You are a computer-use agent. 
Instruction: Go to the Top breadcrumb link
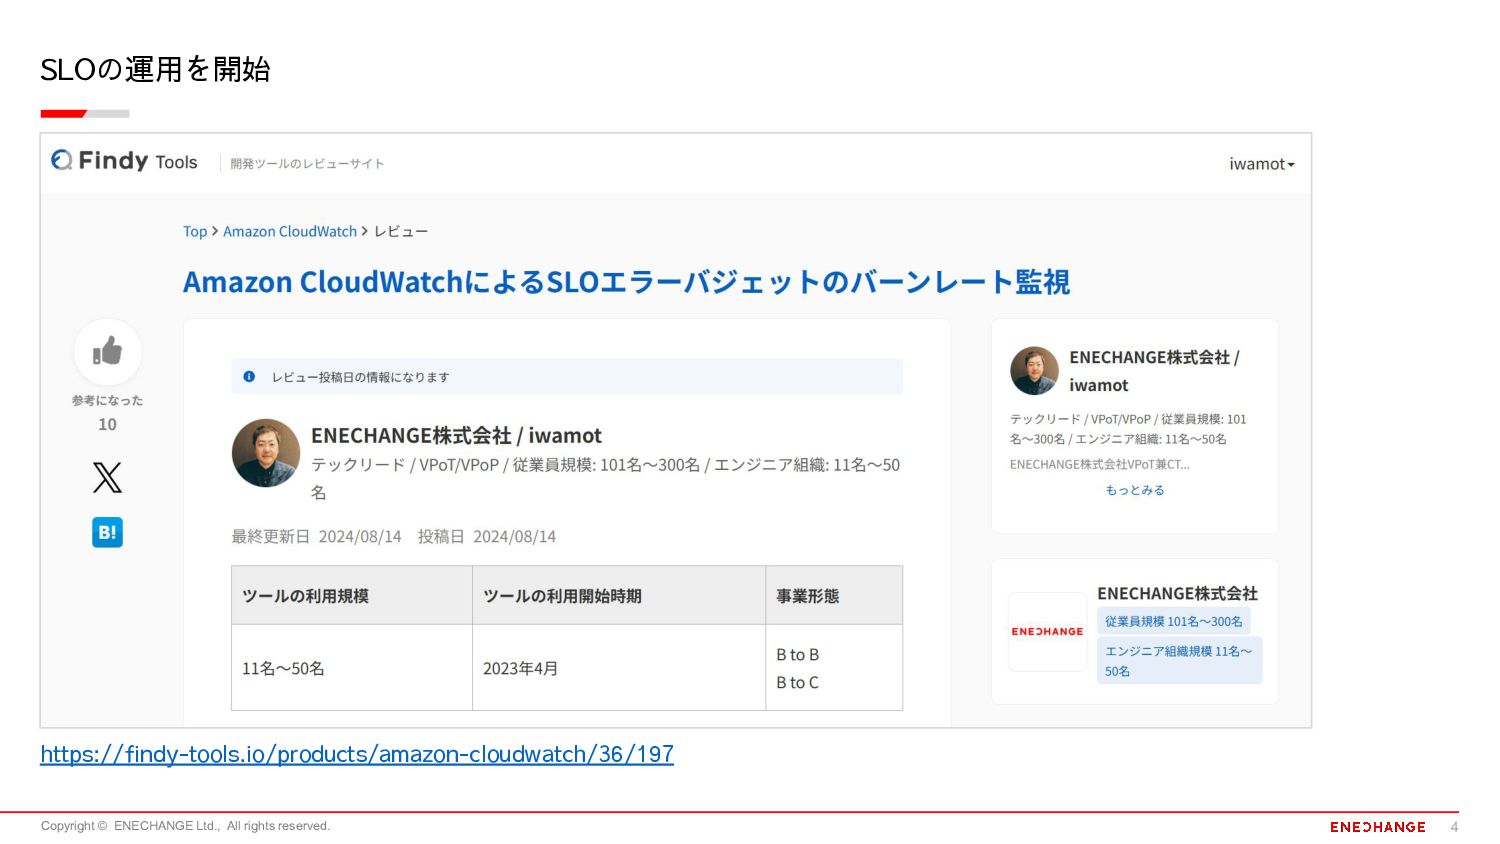pyautogui.click(x=195, y=231)
